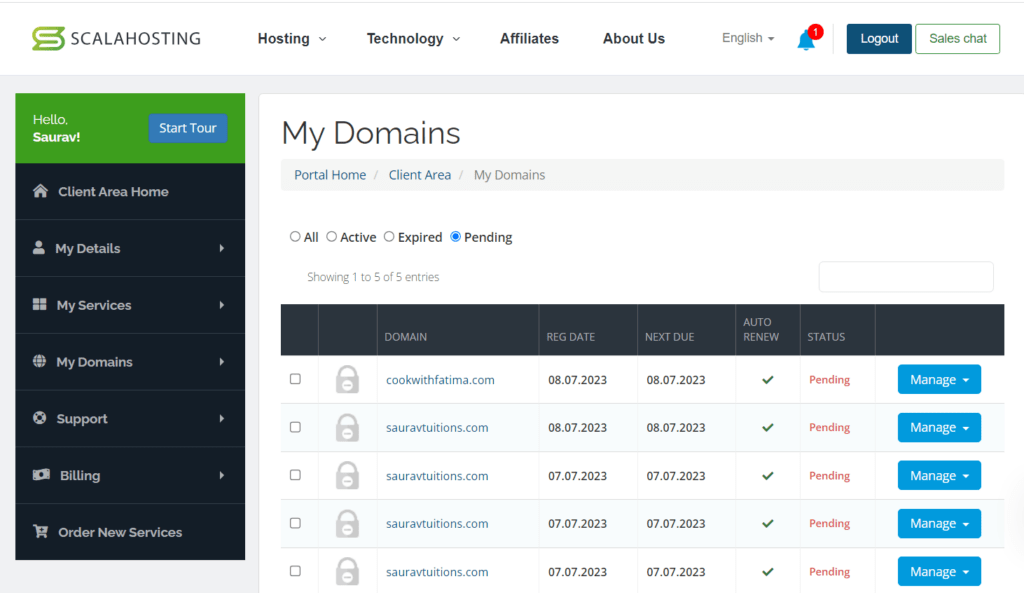1024x593 pixels.
Task: Open the notification bell
Action: (x=806, y=40)
